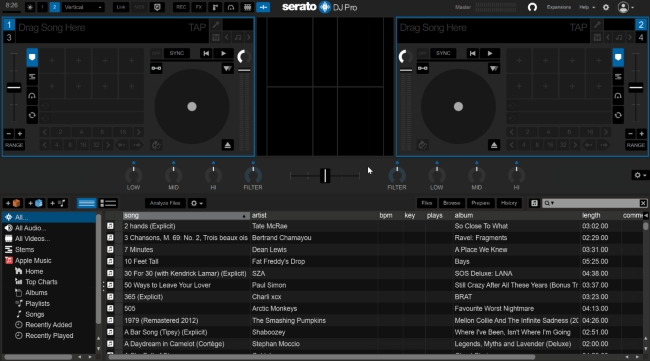Screen dimensions: 650x361
Task: Open the Help menu
Action: click(587, 7)
